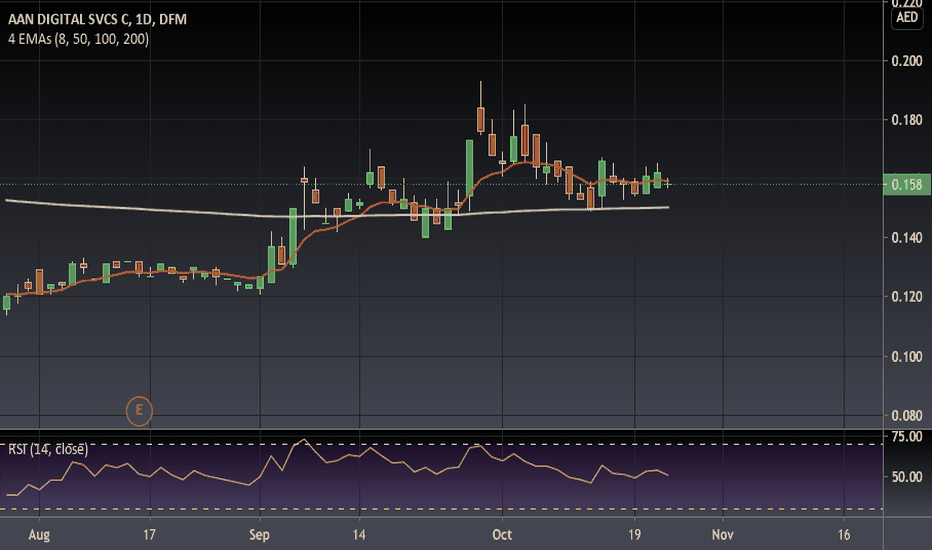Click the 19 date label on time axis

[x=635, y=535]
